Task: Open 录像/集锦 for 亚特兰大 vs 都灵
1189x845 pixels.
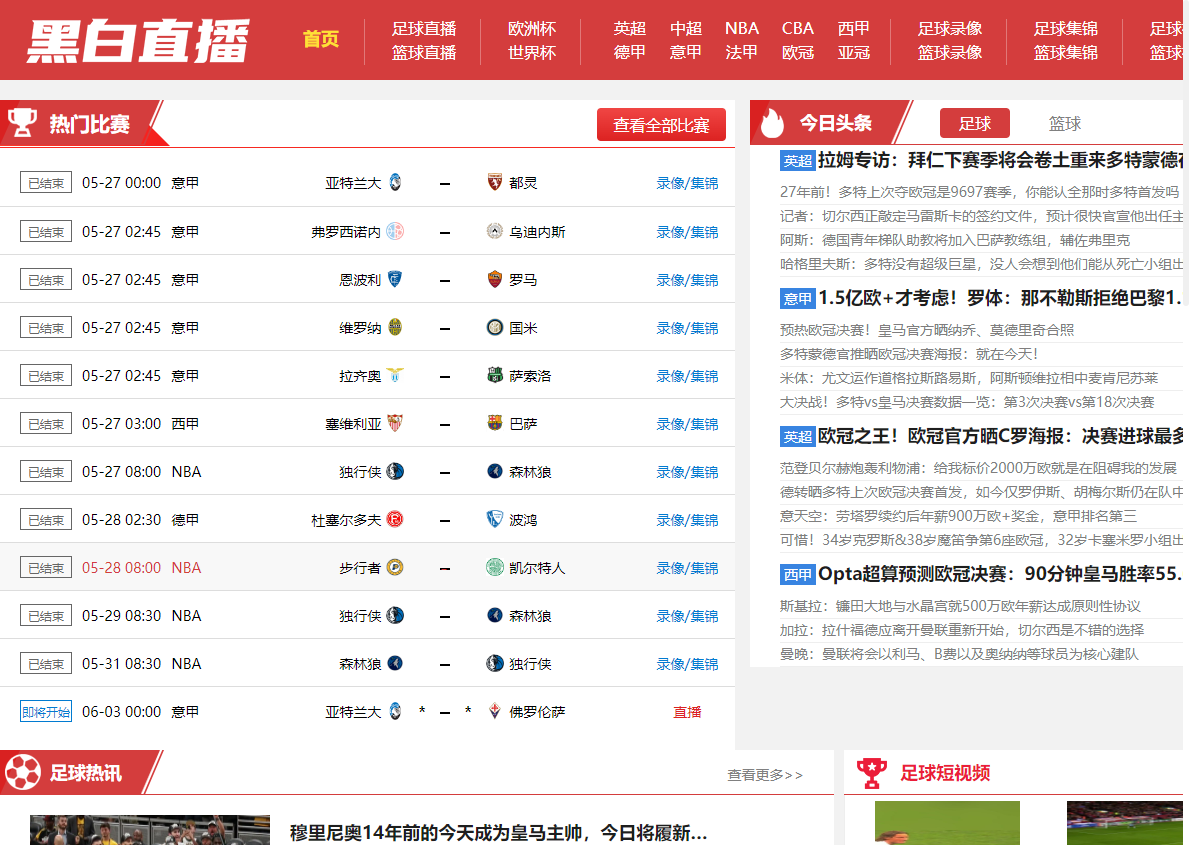Action: [687, 183]
